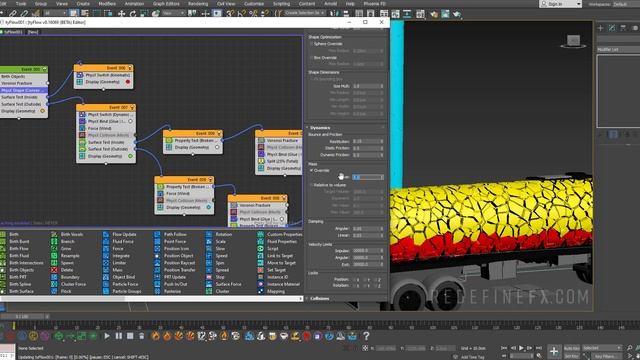Viewport: 640px width, 360px height.
Task: Open the Create Selection Set dropdown
Action: [305, 13]
